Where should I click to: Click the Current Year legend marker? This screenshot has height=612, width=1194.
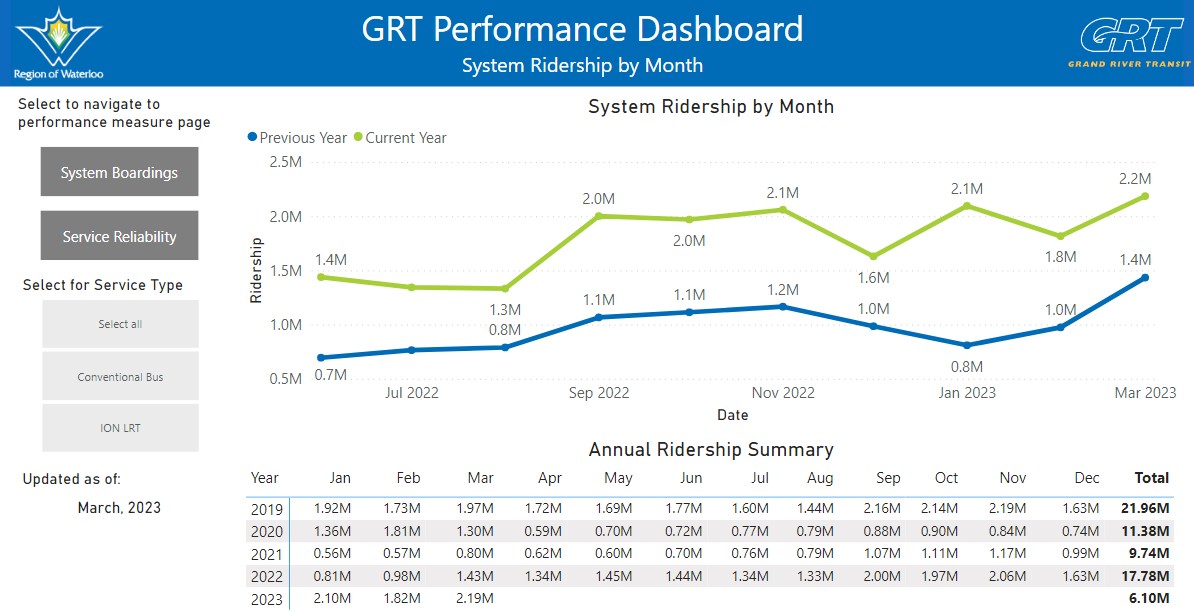click(358, 138)
